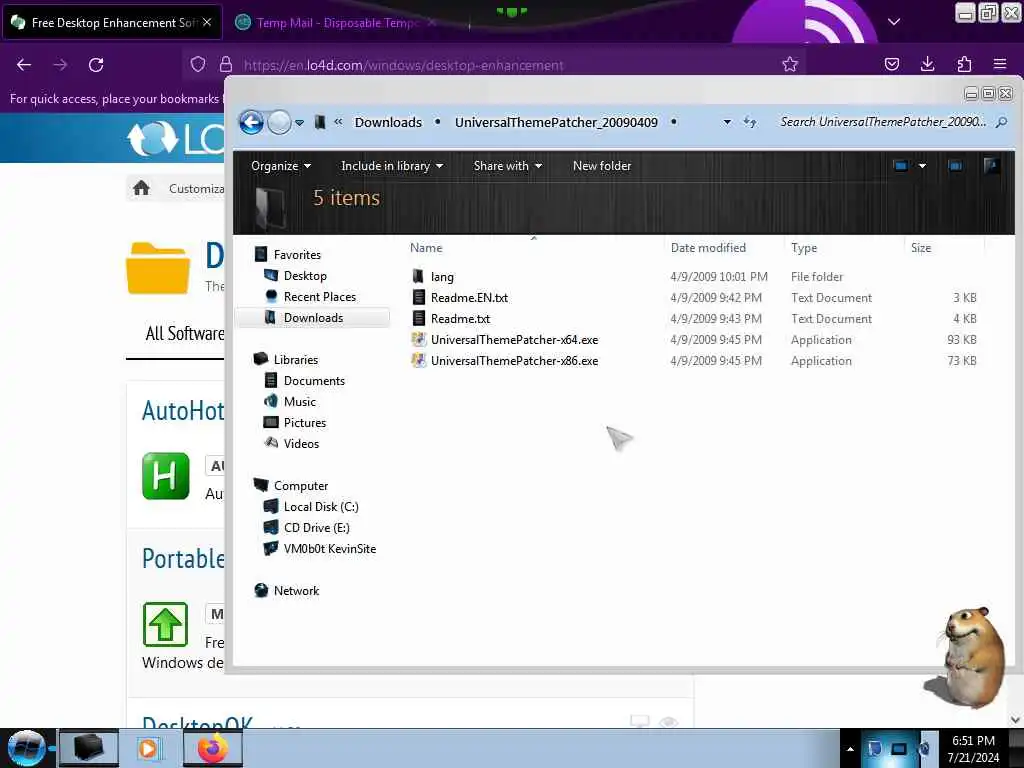Open Firefox downloads panel icon
Screen dimensions: 1024x768
pyautogui.click(x=927, y=64)
